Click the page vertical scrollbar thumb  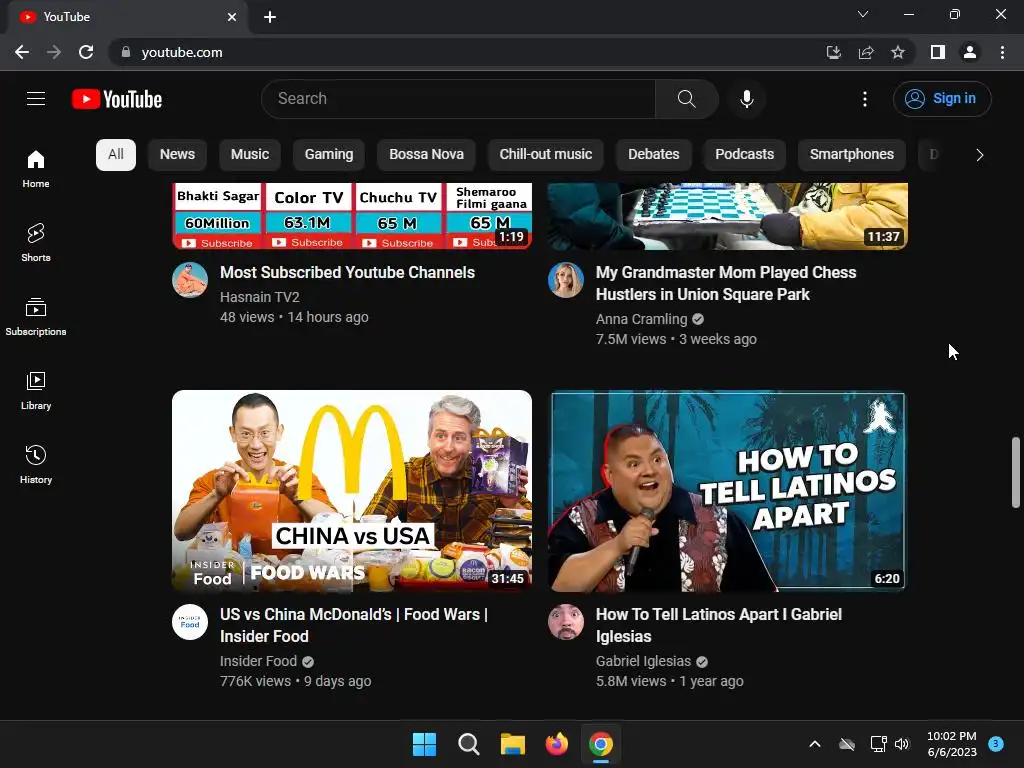[x=1016, y=472]
